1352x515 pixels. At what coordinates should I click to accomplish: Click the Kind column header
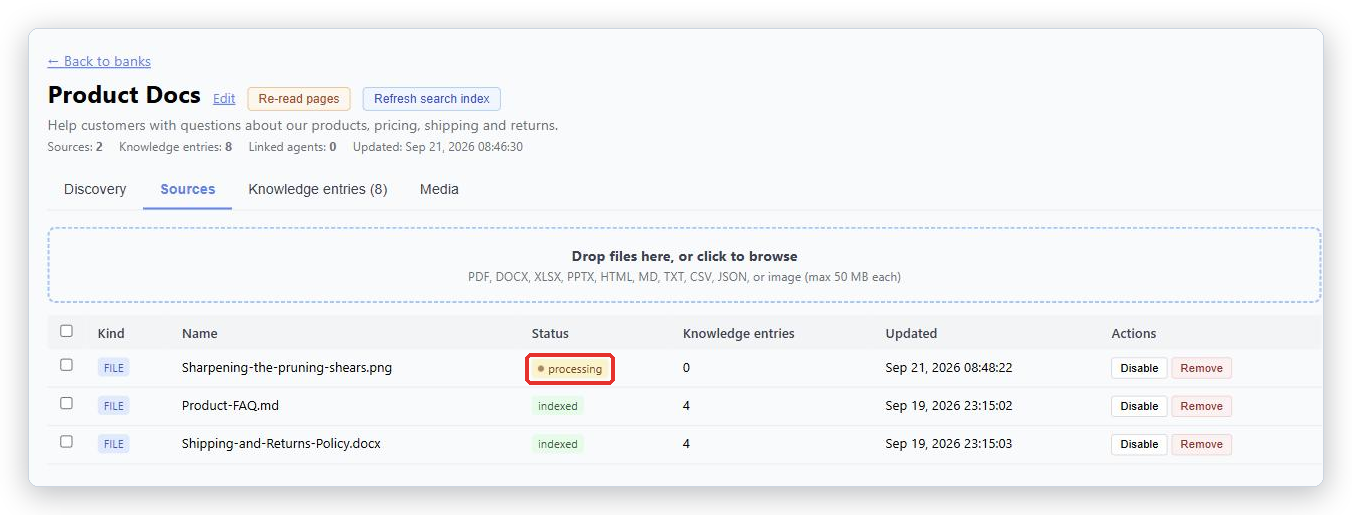pos(111,333)
